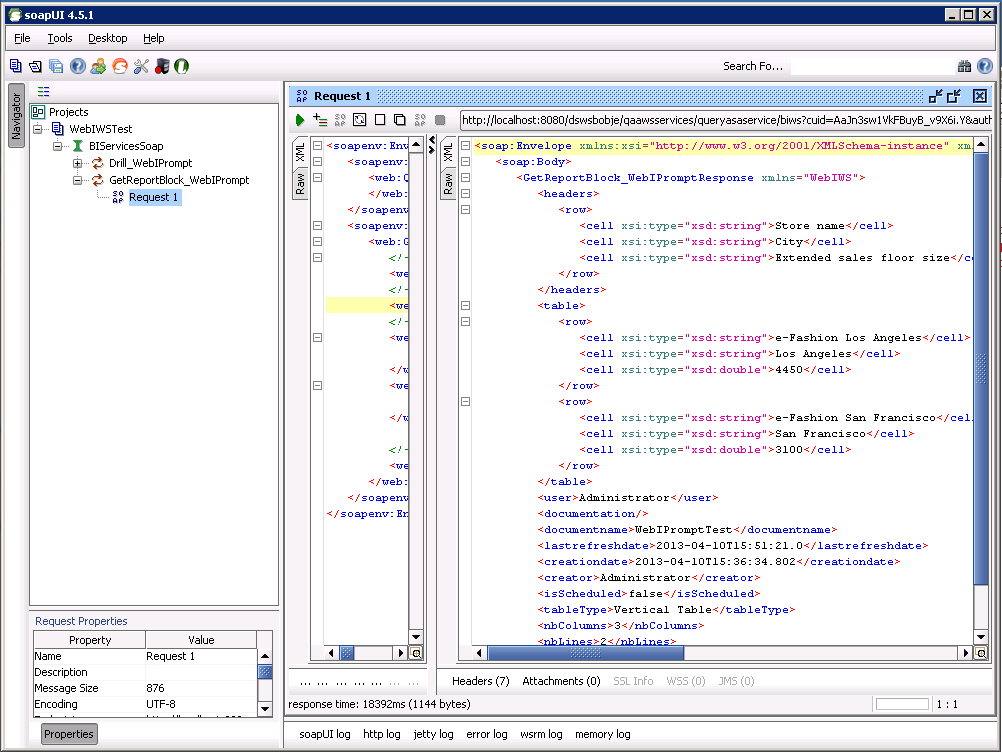Select Request 1 in navigator tree

[x=153, y=197]
